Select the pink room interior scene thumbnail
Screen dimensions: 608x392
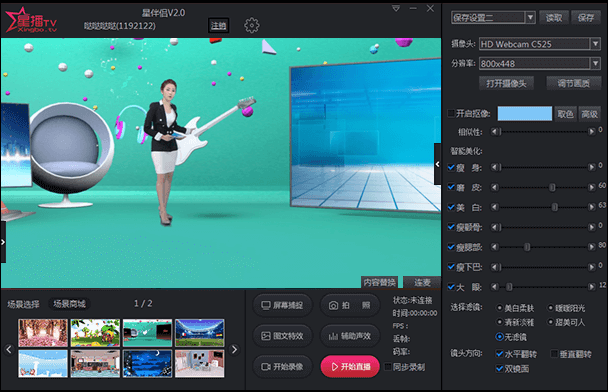click(x=199, y=364)
